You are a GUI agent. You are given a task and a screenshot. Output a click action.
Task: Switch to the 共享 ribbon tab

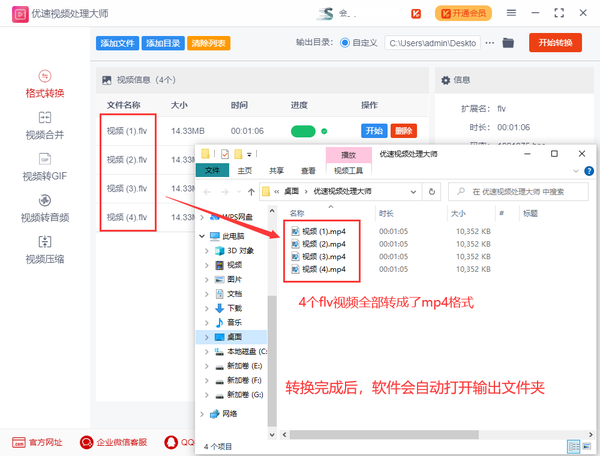click(276, 171)
